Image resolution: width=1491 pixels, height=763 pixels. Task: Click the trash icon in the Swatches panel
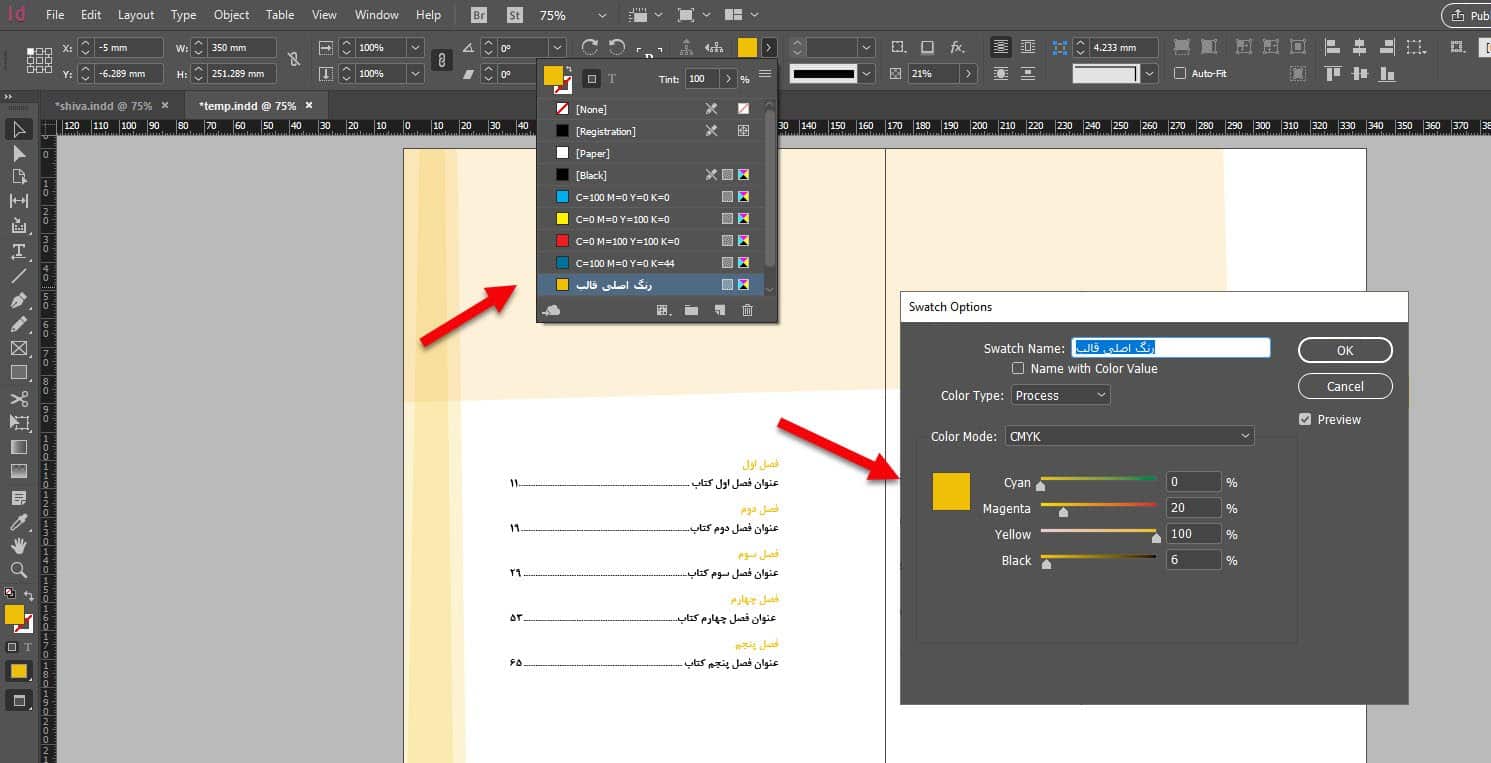point(747,311)
